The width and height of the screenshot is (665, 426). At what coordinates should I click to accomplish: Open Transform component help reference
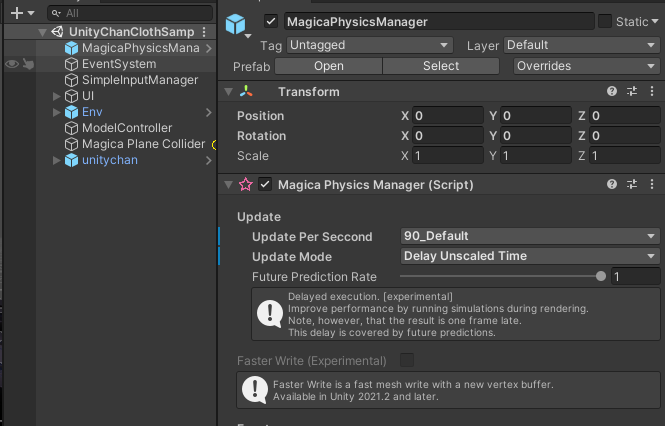pyautogui.click(x=611, y=92)
